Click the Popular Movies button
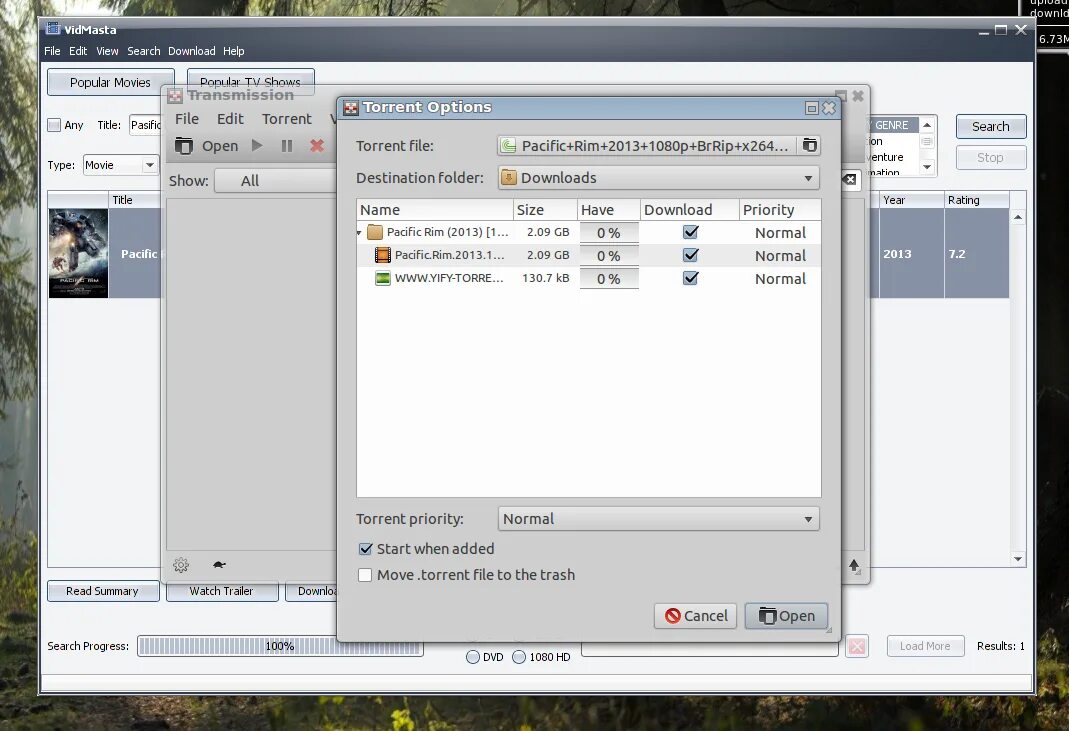 [x=110, y=83]
